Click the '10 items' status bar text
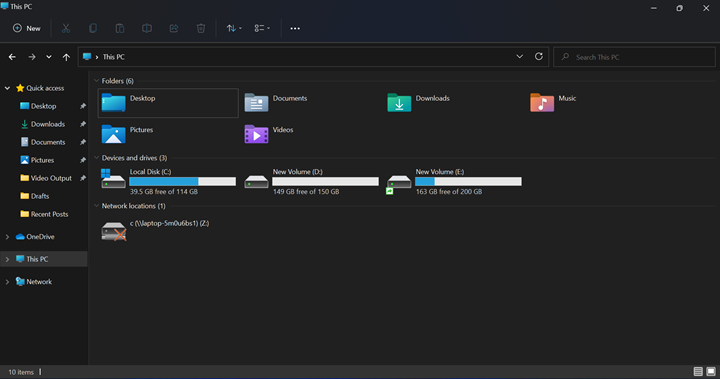 point(21,372)
